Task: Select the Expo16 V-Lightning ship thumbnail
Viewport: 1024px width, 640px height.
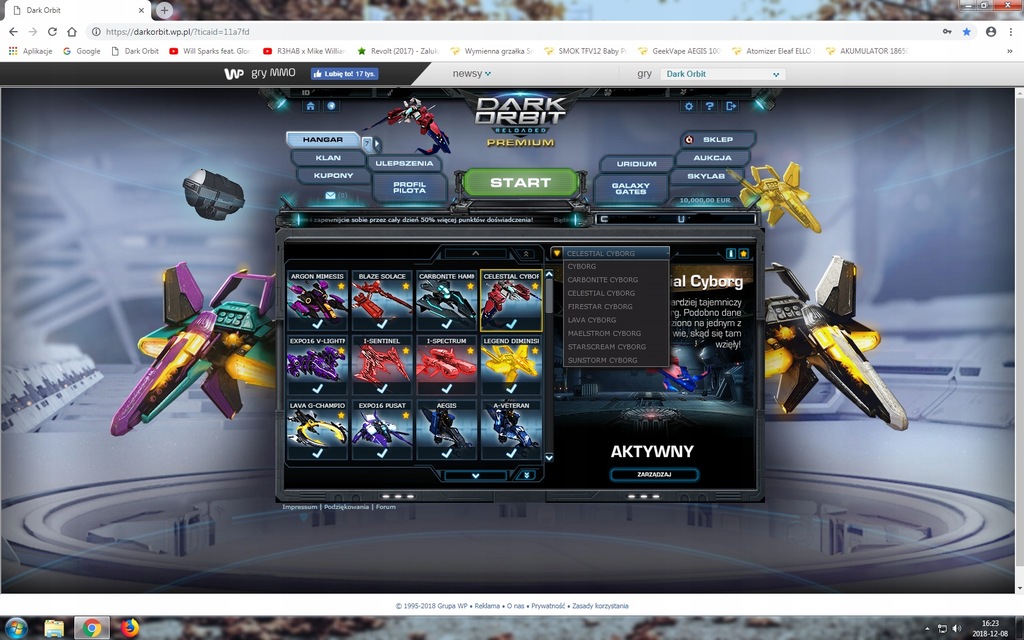Action: click(x=317, y=365)
